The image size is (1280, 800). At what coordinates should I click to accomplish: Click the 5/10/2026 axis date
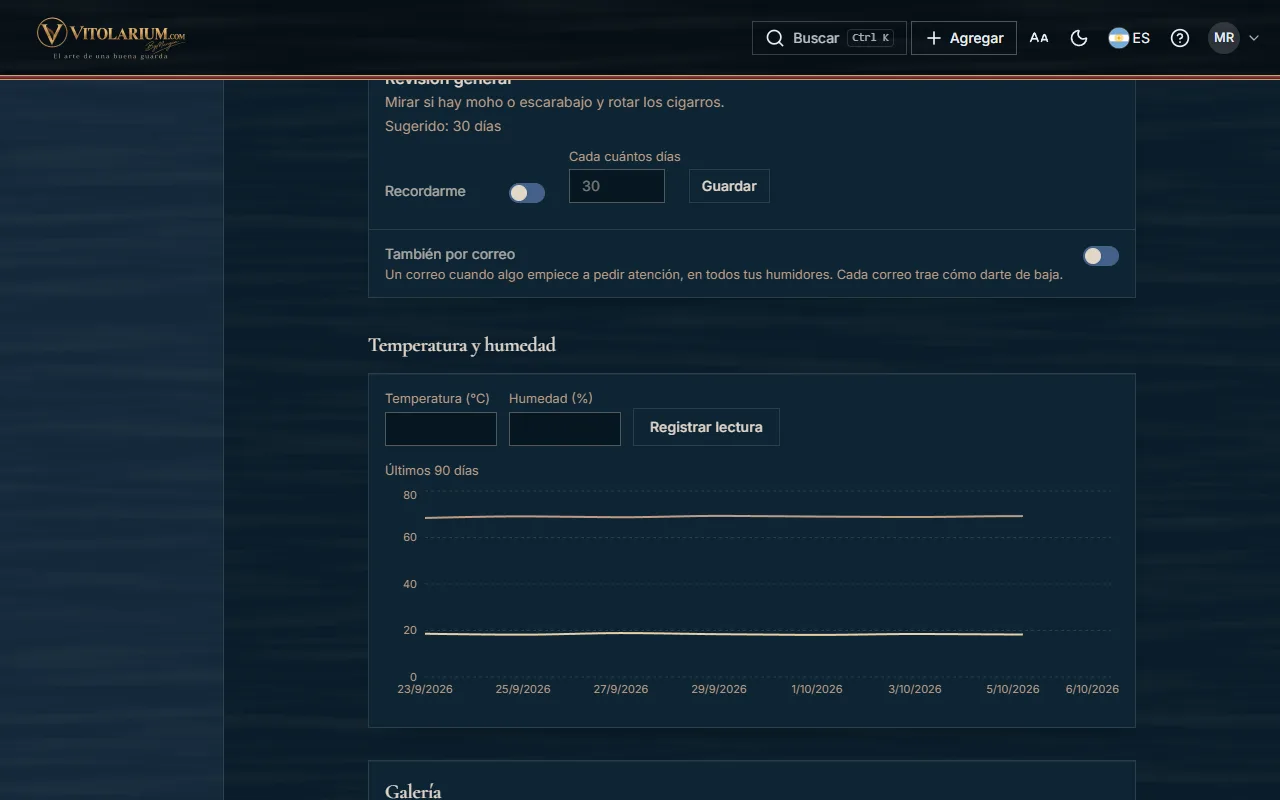[x=1013, y=689]
